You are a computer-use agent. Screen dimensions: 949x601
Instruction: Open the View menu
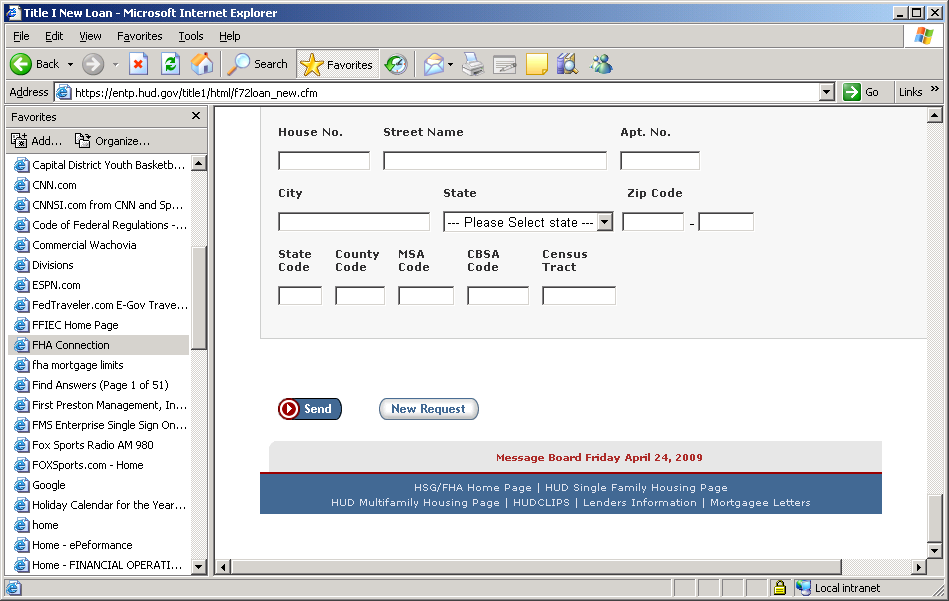coord(90,36)
